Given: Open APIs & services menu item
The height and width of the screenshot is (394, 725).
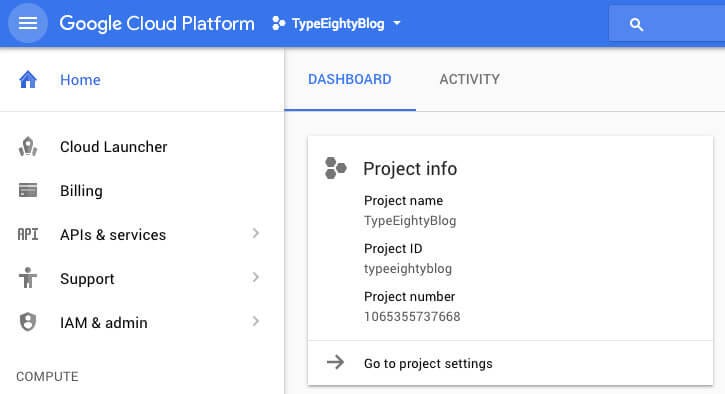Looking at the screenshot, I should pos(142,234).
